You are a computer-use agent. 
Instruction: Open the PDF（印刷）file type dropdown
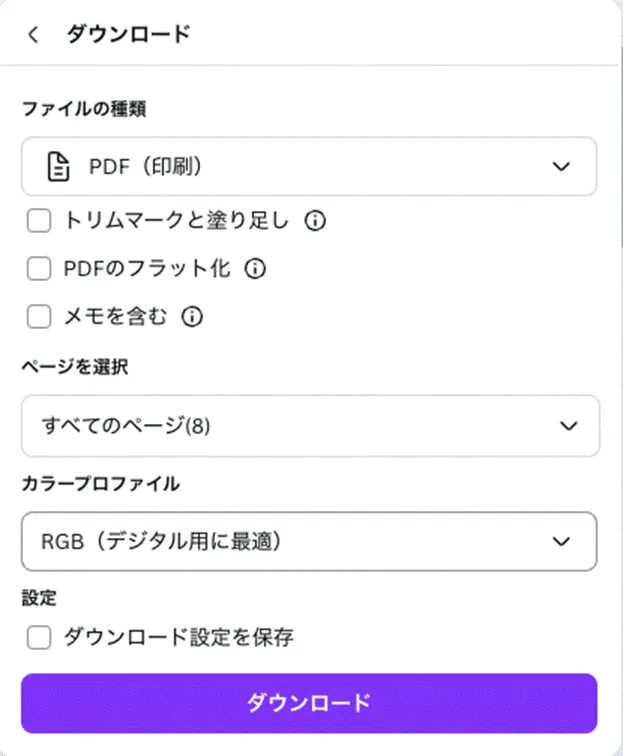[309, 167]
